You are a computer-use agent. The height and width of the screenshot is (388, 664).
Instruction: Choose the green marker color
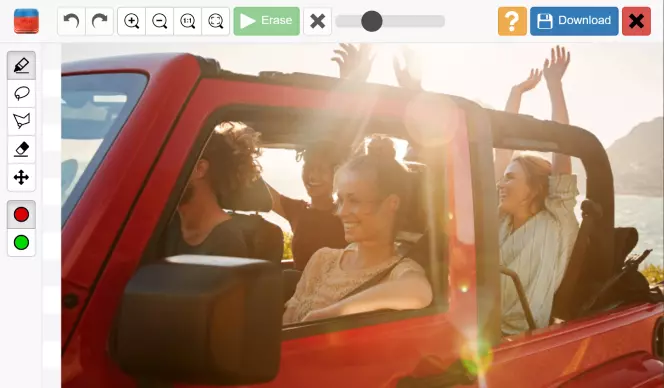pyautogui.click(x=21, y=243)
